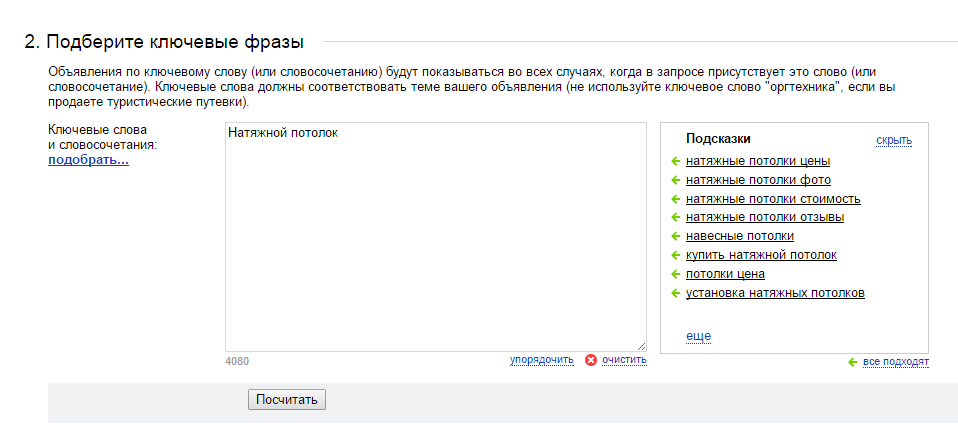Grab textarea resize handle corner

click(x=641, y=346)
